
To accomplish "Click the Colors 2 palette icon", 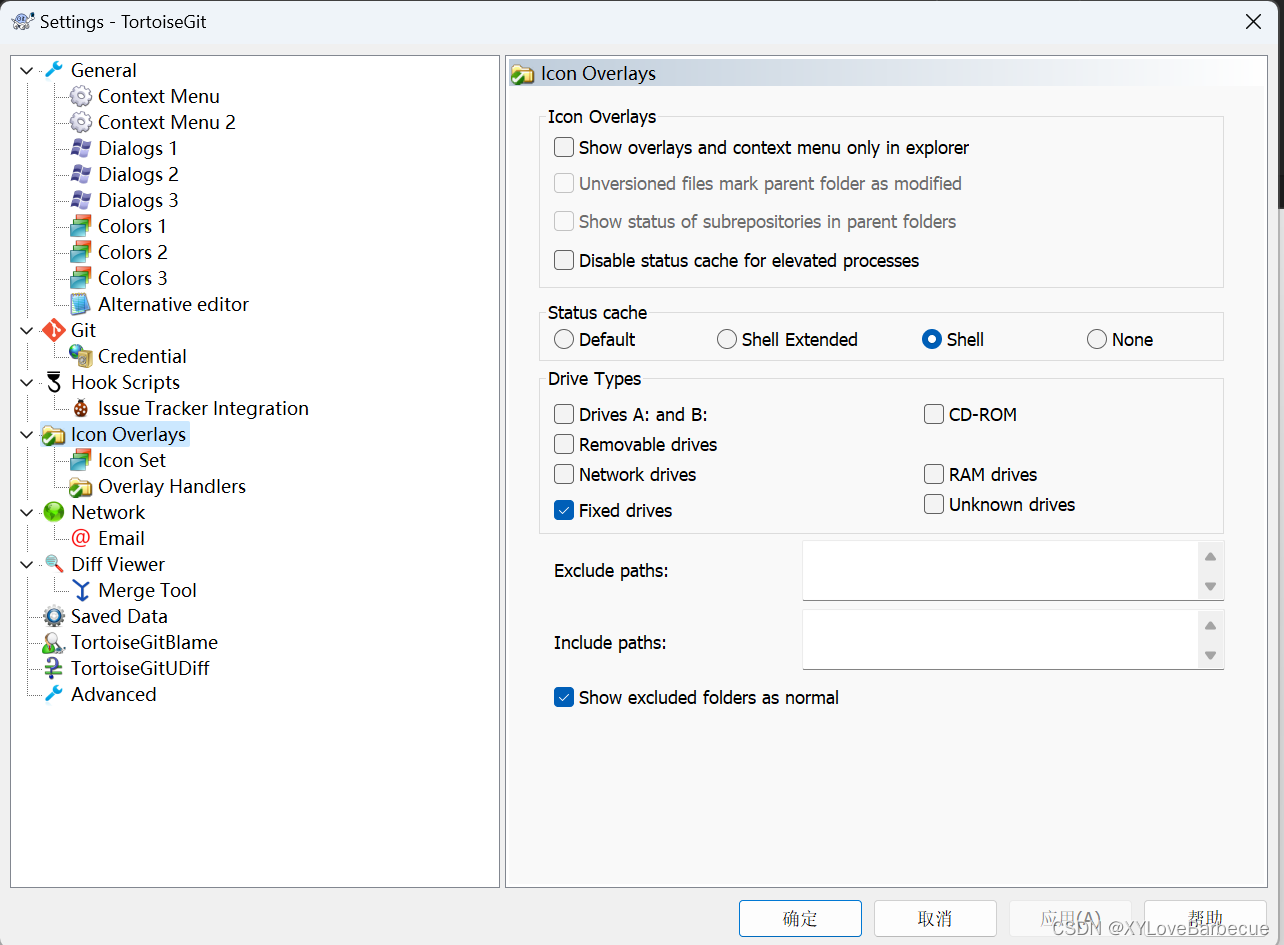I will click(x=81, y=252).
